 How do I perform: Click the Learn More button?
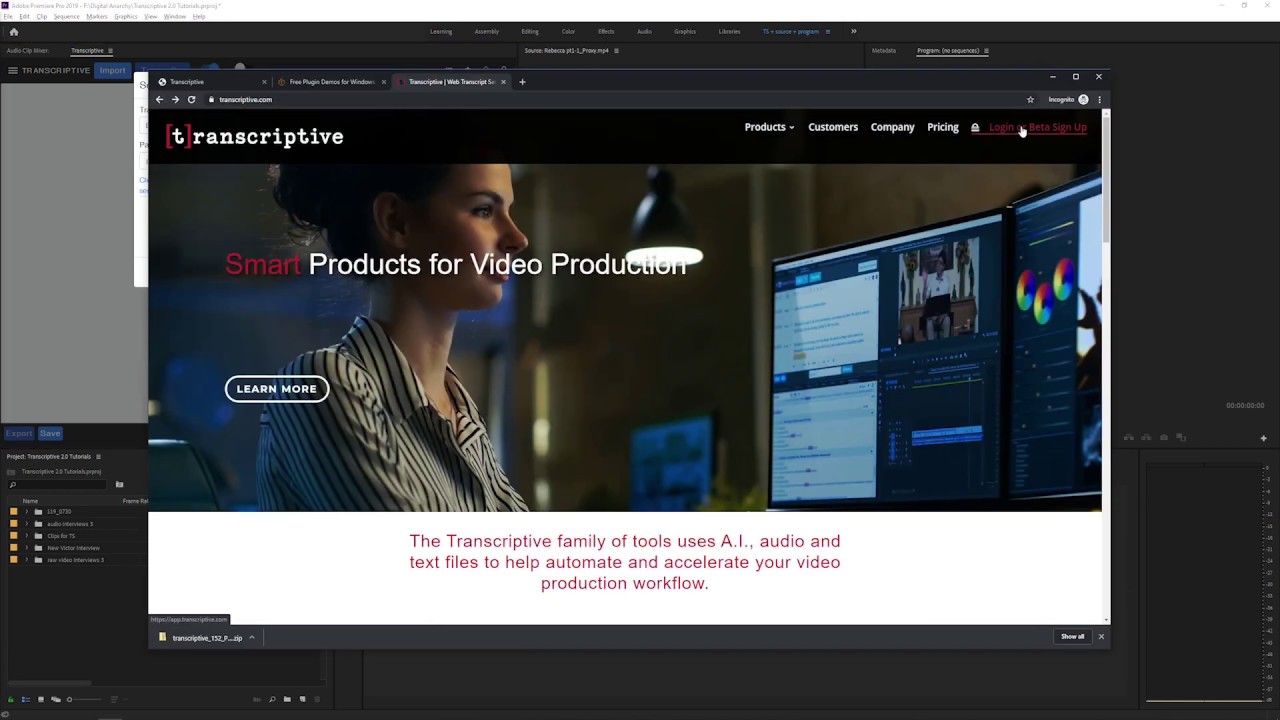pyautogui.click(x=277, y=389)
